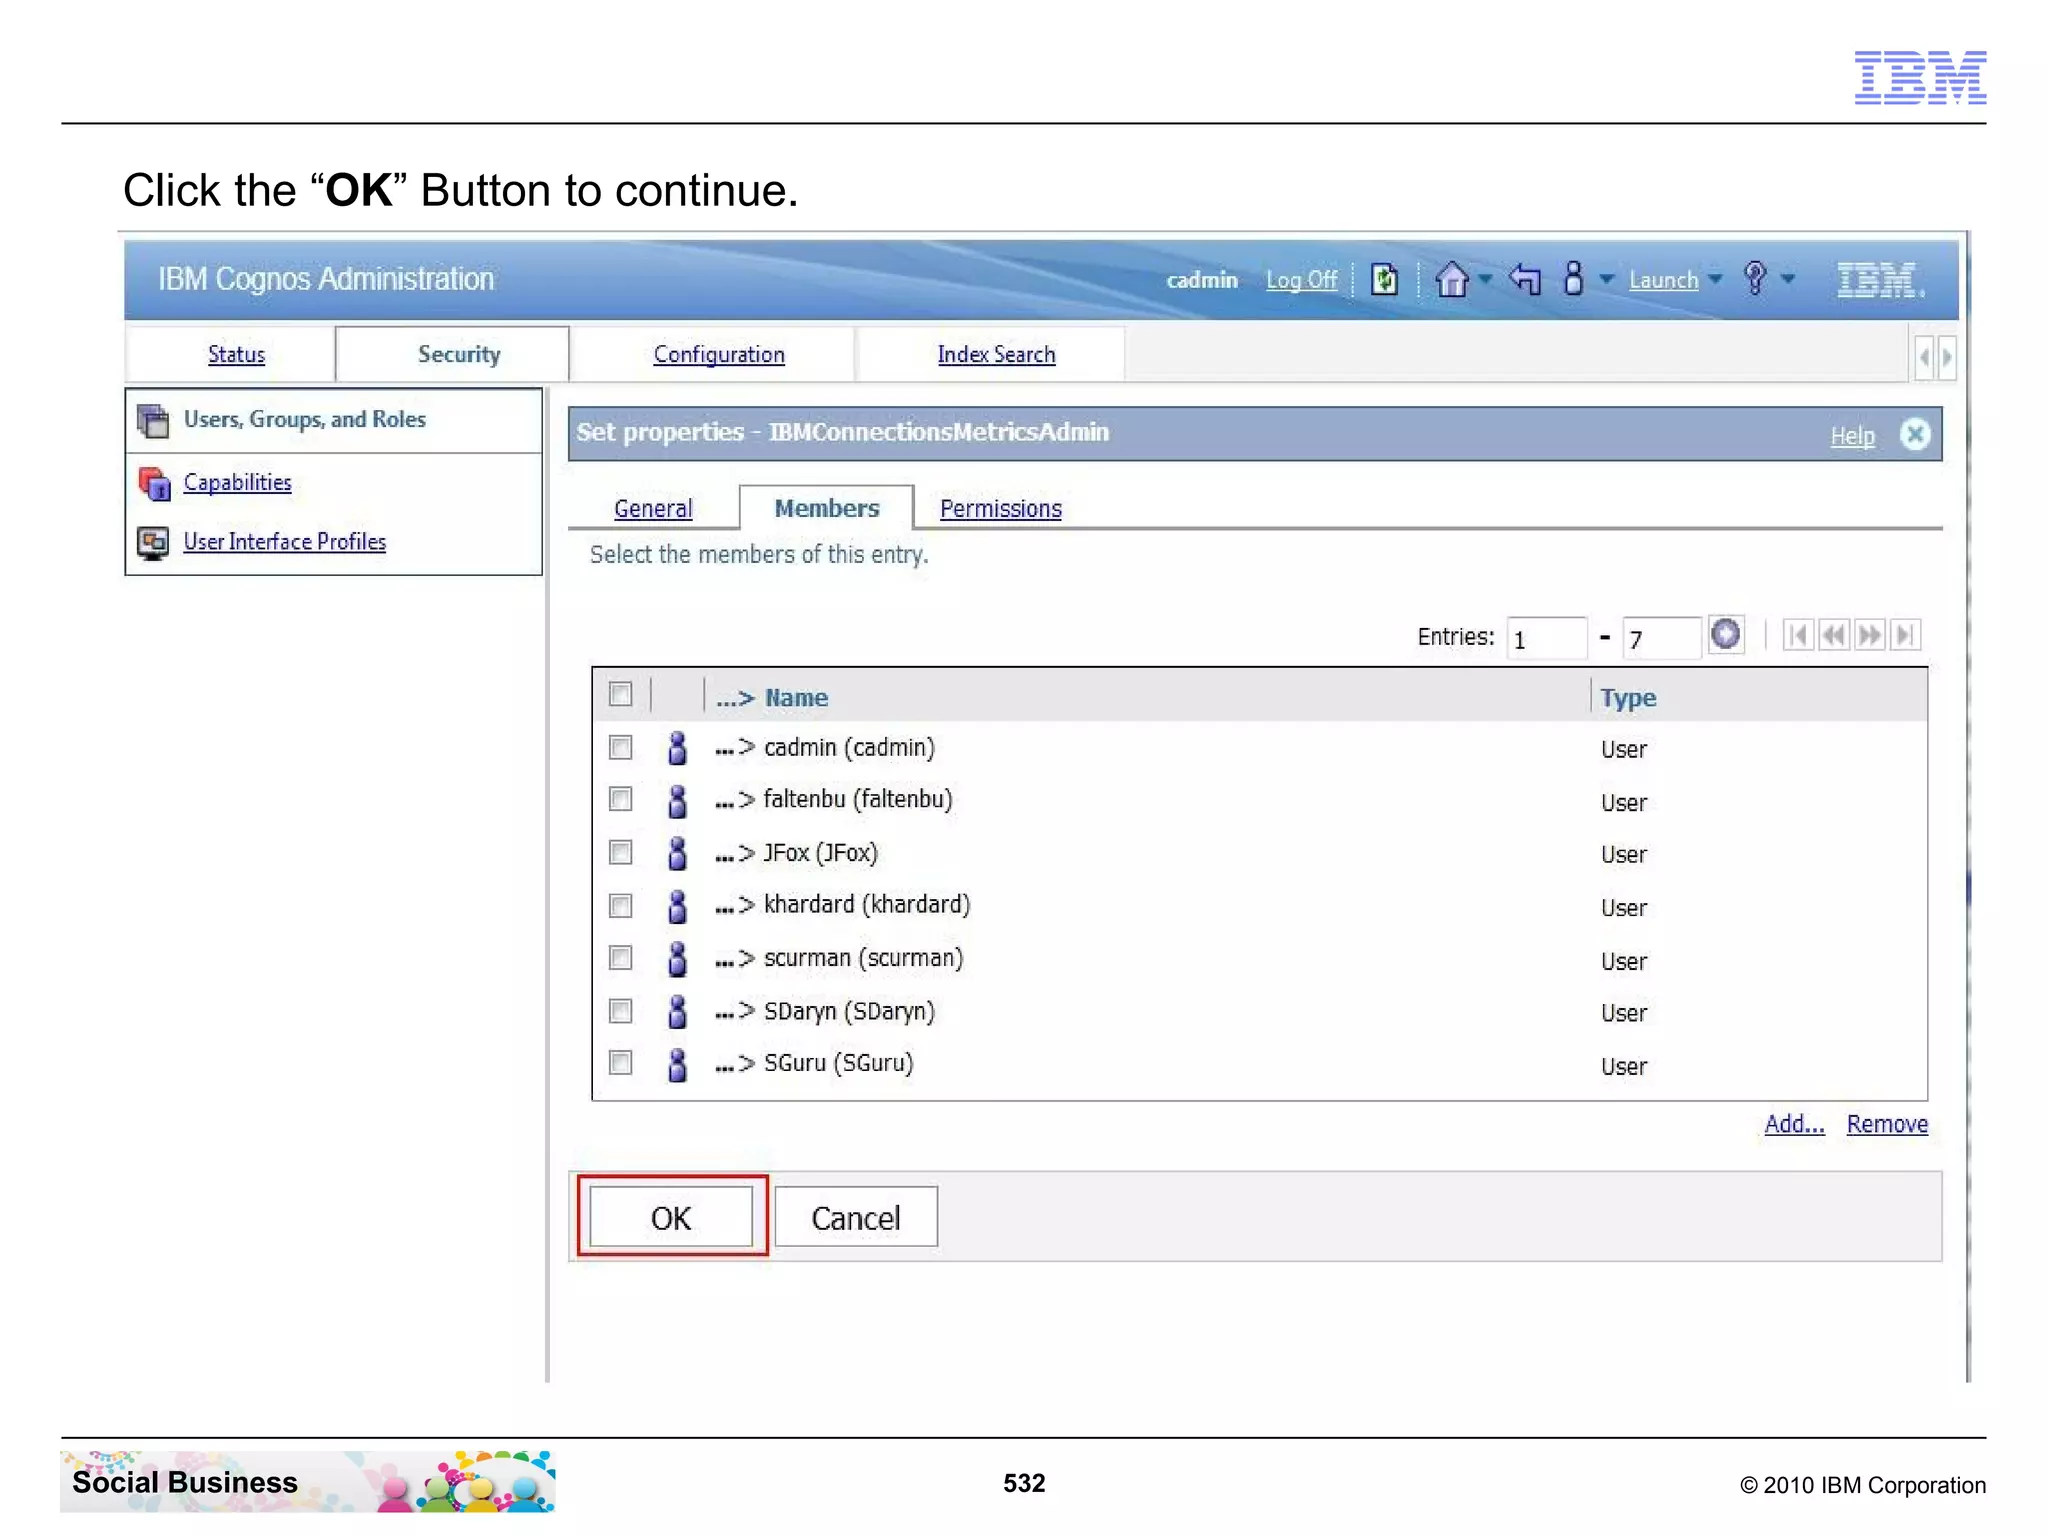Screen dimensions: 2048x1536
Task: Click the user icon beside SGuru
Action: (x=677, y=1064)
